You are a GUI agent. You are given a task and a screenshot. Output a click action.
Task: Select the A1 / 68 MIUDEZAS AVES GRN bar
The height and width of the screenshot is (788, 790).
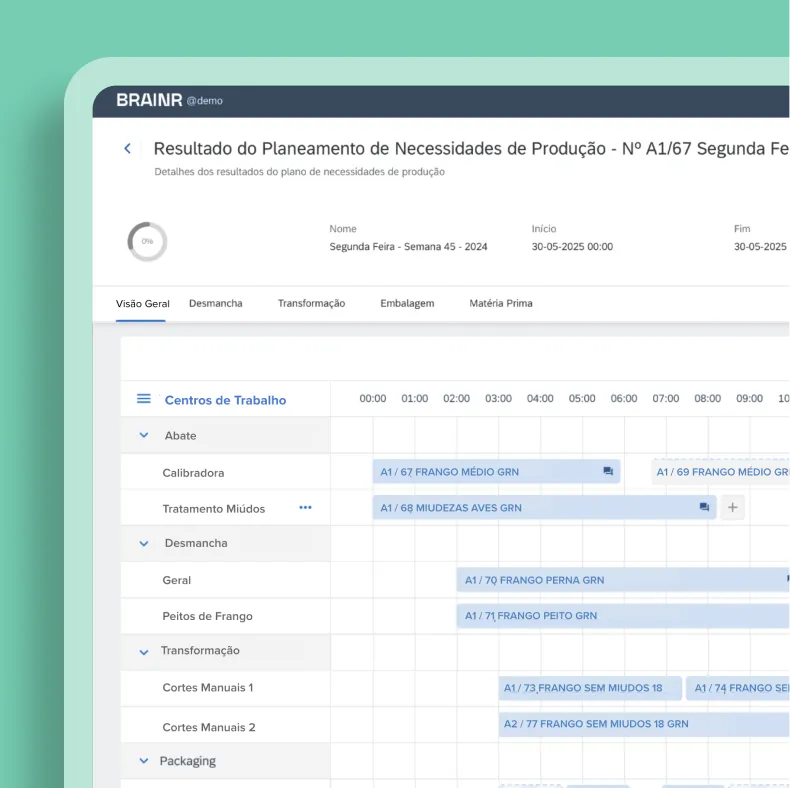pos(544,507)
